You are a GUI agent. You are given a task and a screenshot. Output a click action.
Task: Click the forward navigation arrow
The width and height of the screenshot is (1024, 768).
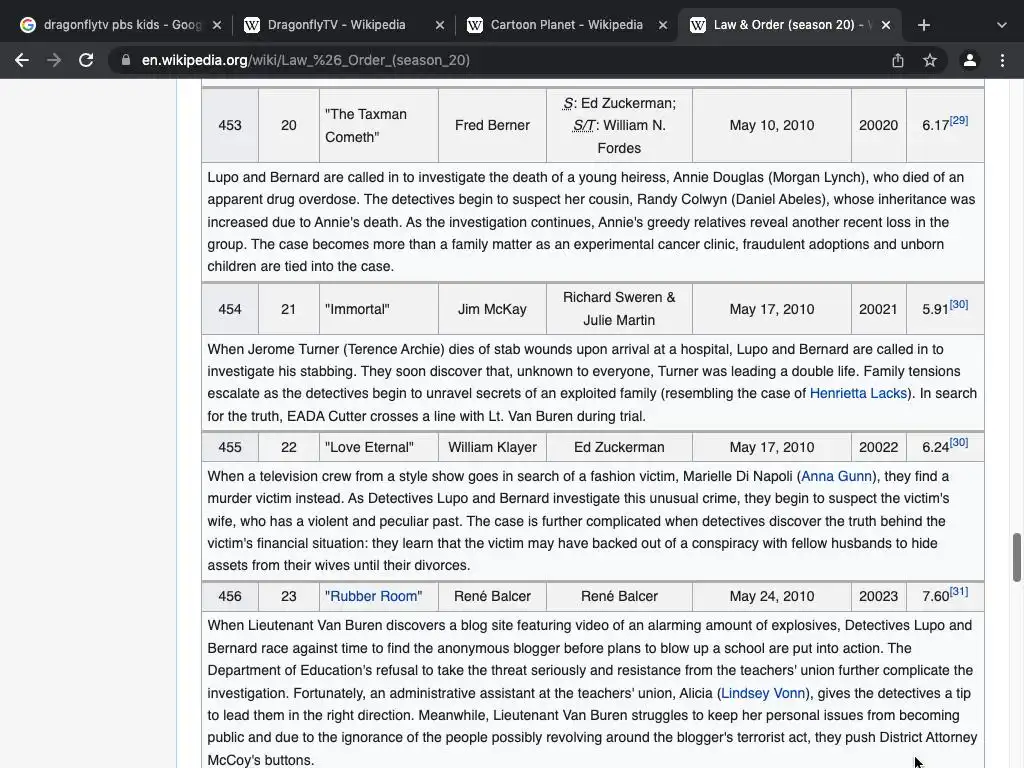tap(54, 60)
